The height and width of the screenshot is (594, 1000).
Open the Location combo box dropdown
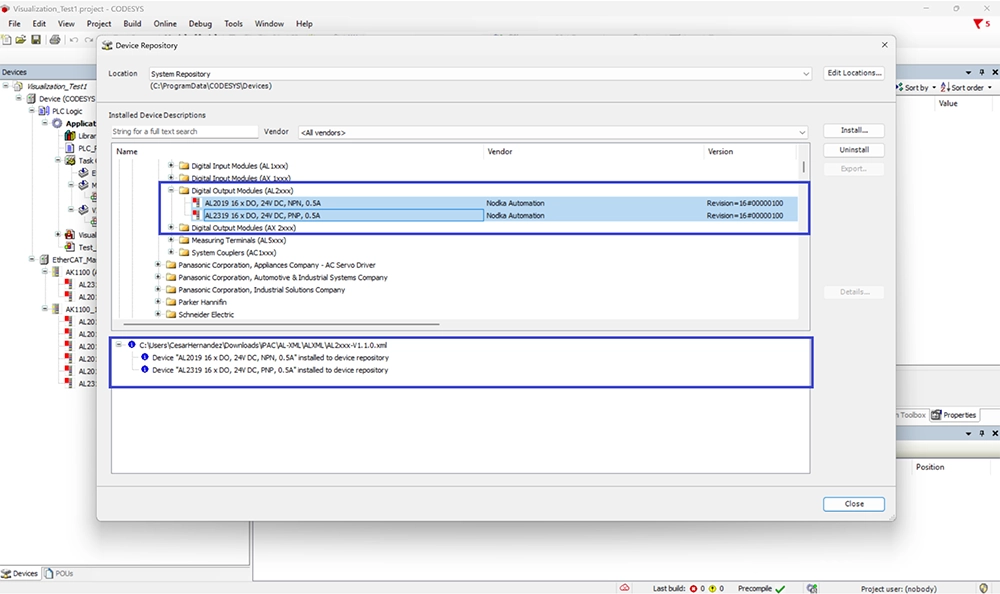pos(805,74)
